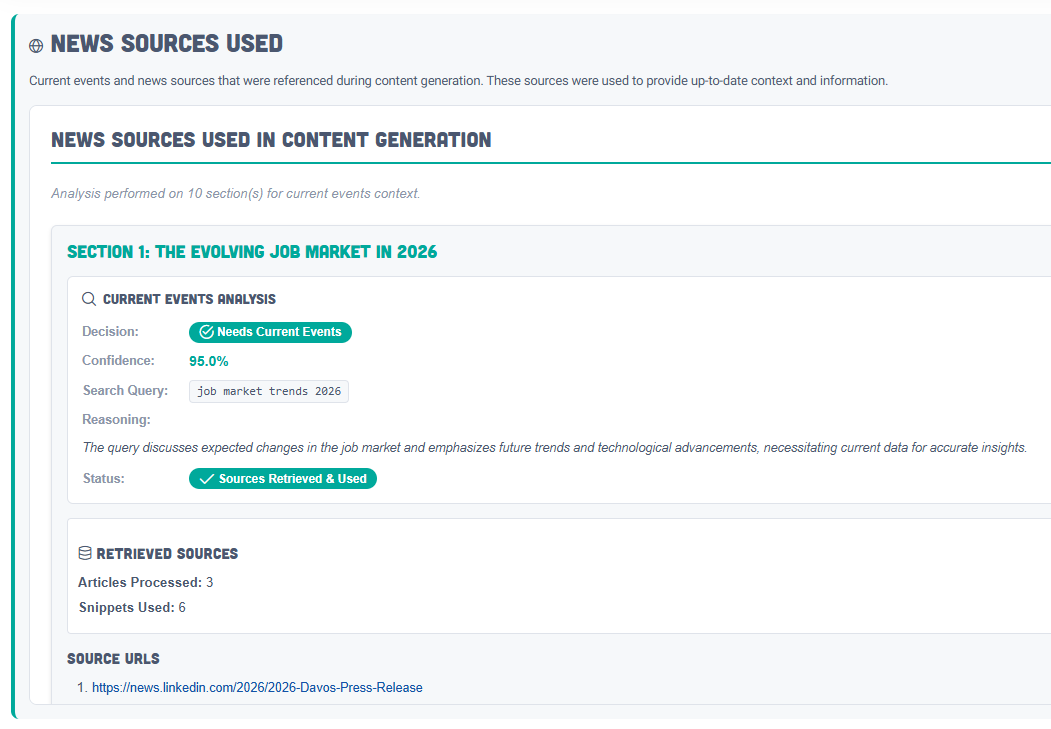Click the checkmark icon in Sources Retrieved badge
The width and height of the screenshot is (1051, 729).
point(207,479)
